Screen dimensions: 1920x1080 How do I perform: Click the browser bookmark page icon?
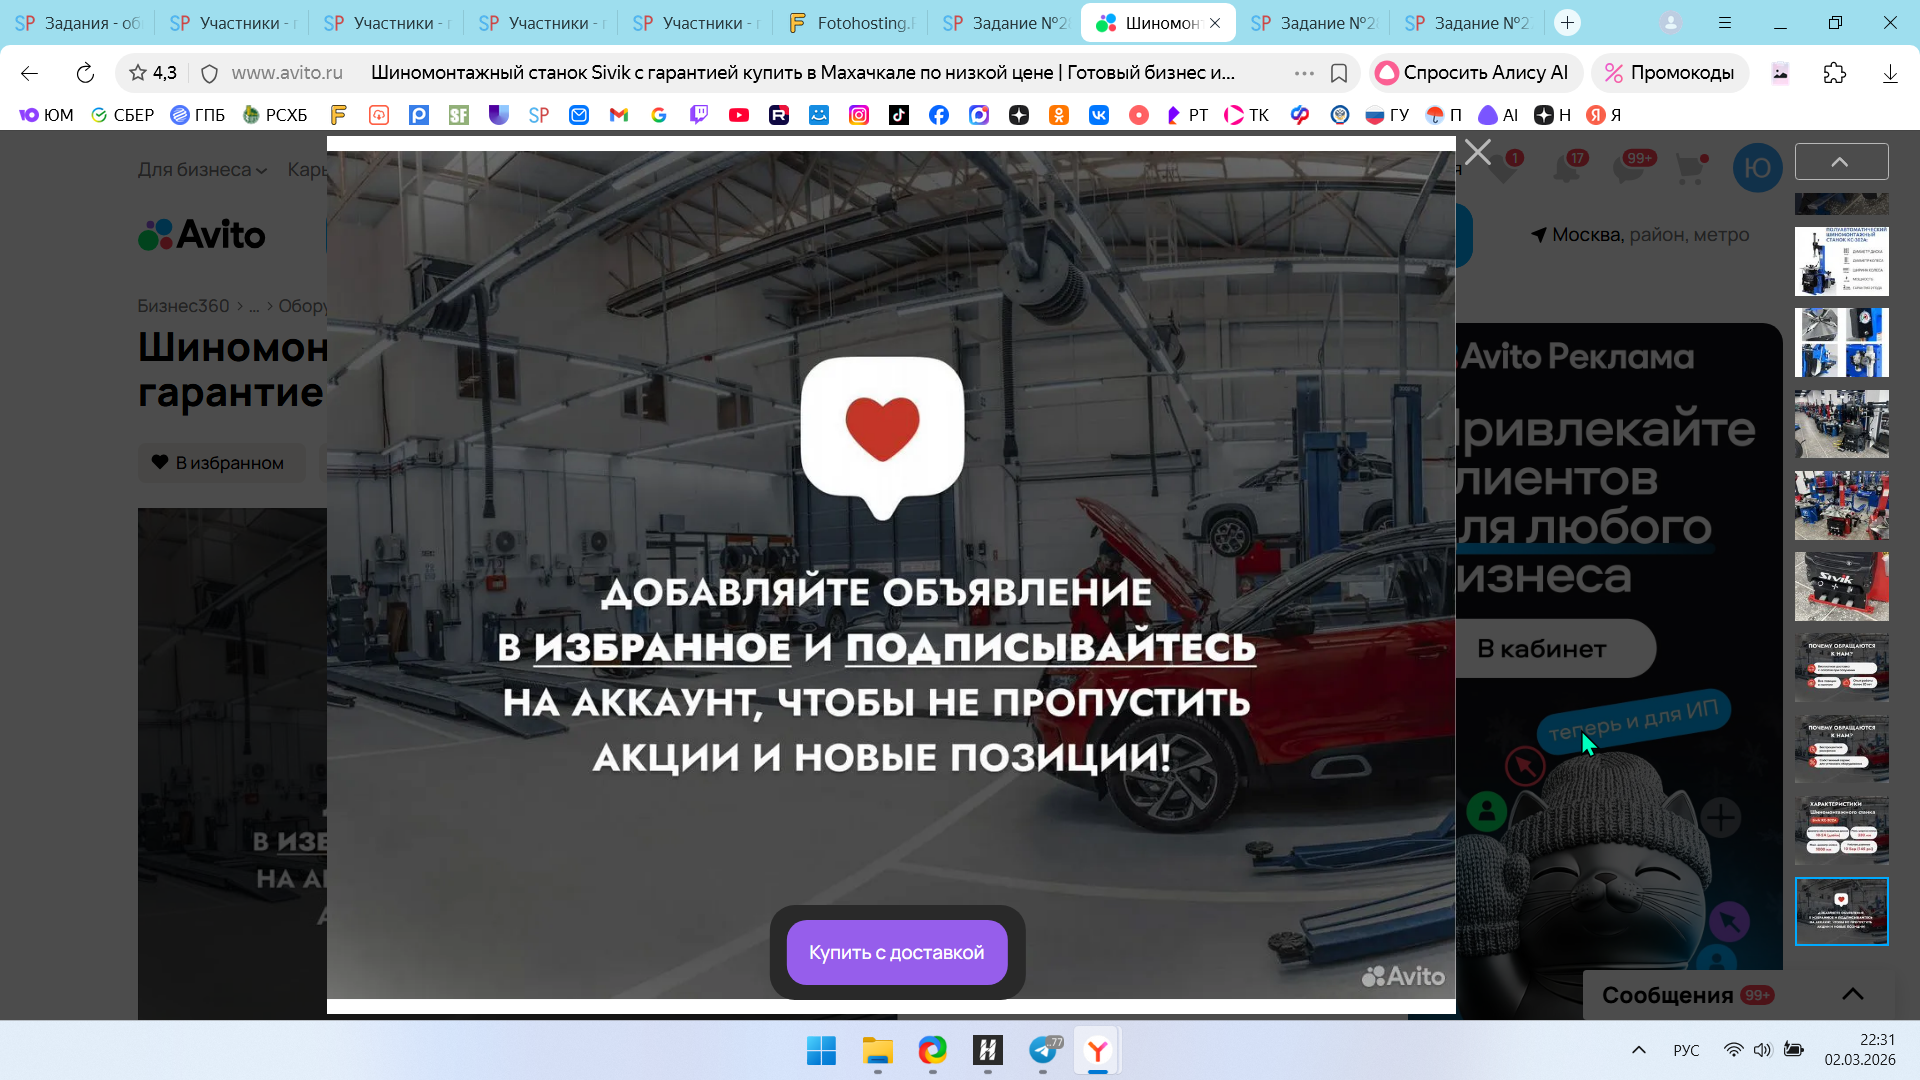tap(1339, 73)
